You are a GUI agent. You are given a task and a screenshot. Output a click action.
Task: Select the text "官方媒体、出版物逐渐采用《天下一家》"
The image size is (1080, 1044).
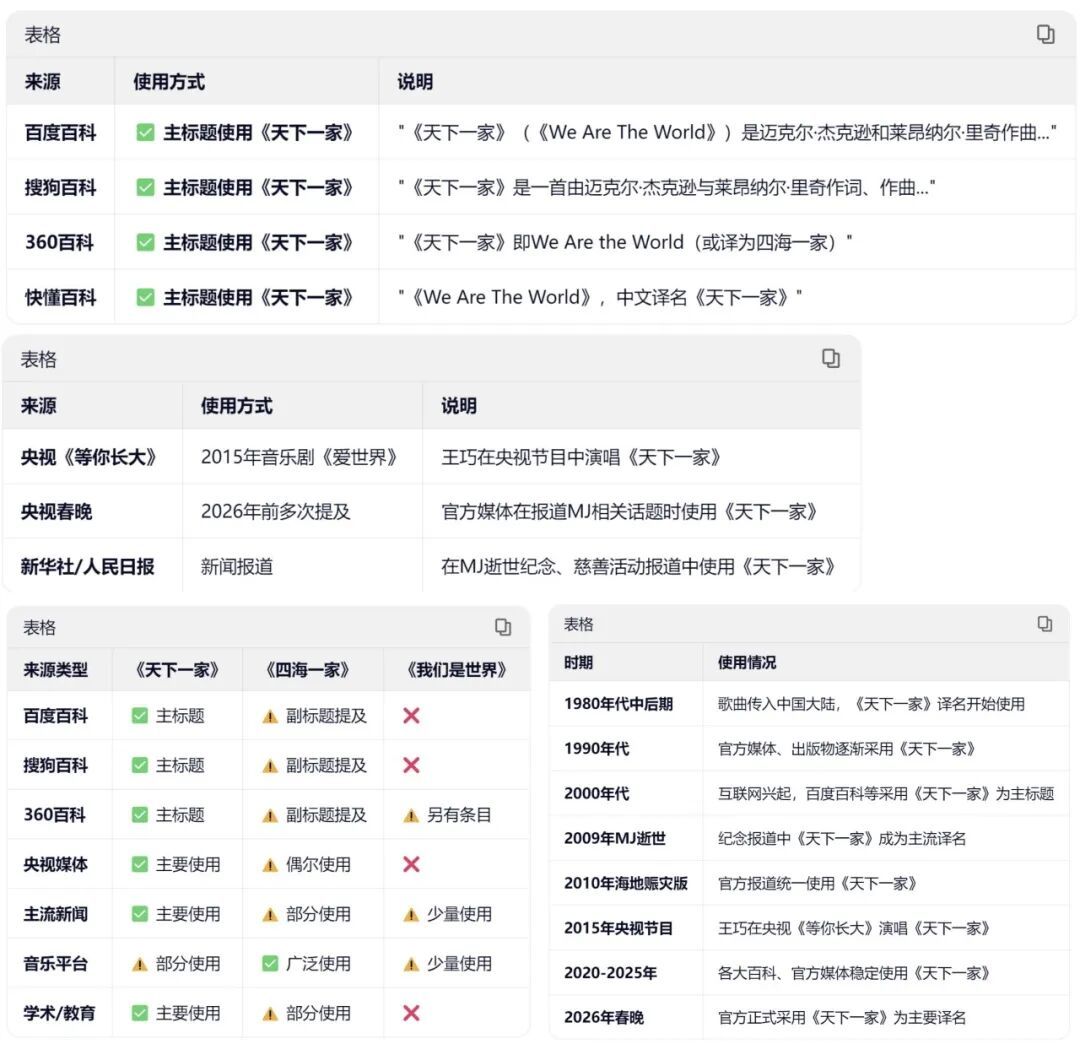tap(847, 749)
